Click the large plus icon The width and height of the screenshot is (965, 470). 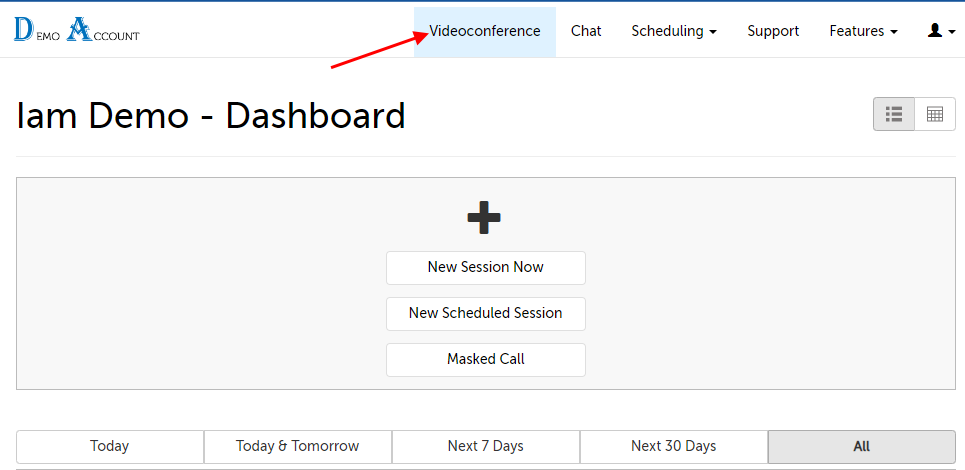pos(484,218)
